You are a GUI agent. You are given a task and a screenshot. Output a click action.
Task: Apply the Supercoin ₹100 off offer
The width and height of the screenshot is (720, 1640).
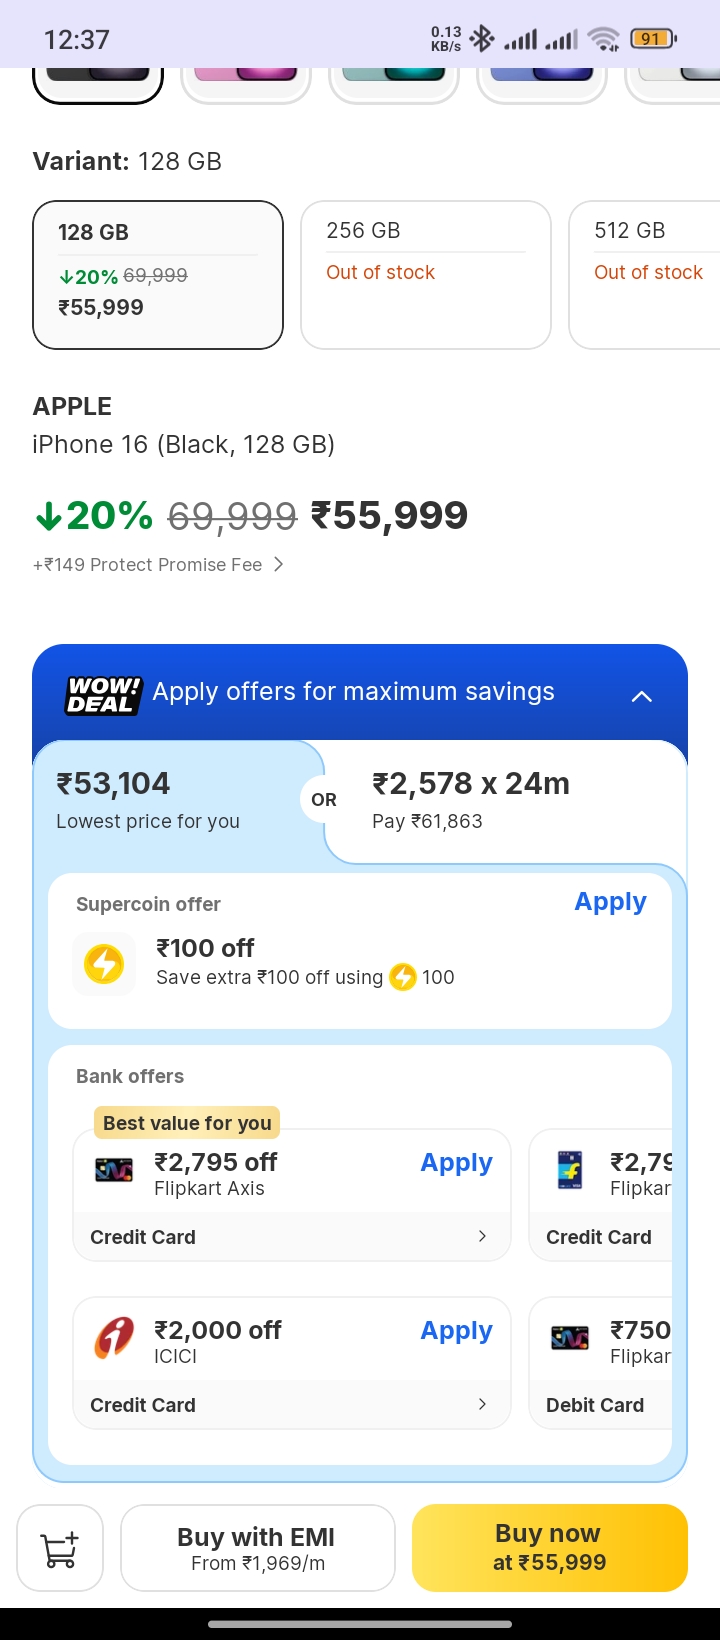(x=610, y=902)
